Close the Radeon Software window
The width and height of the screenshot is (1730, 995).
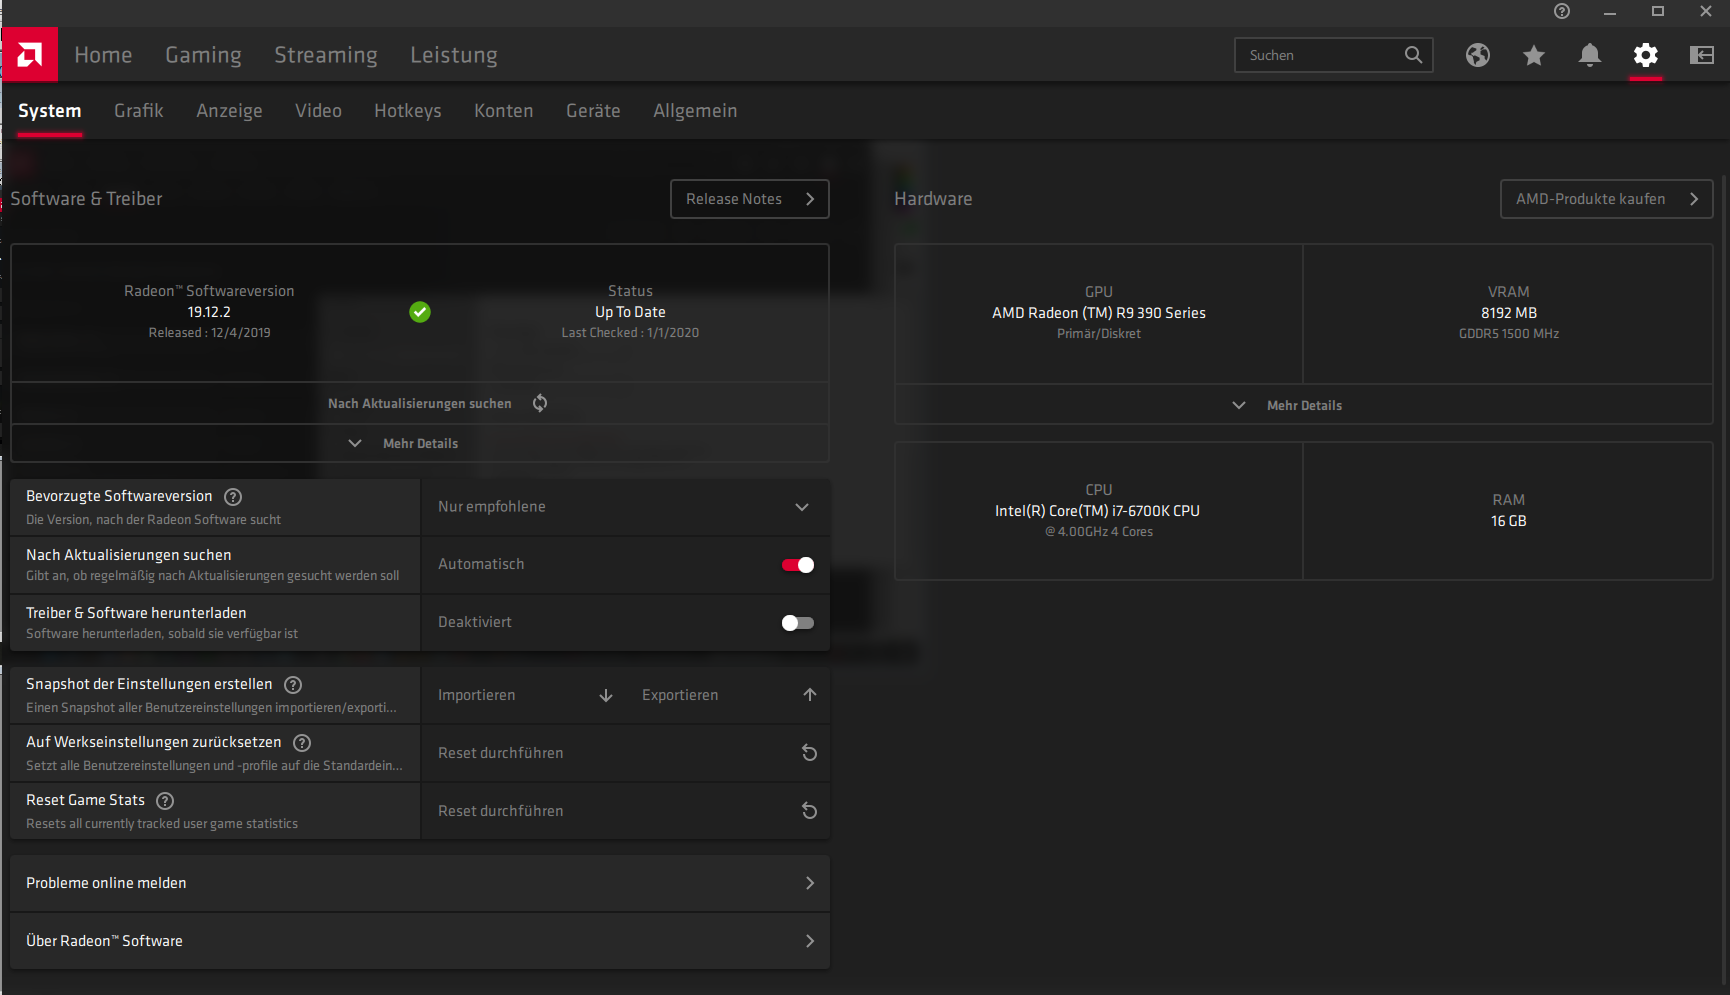pos(1706,11)
